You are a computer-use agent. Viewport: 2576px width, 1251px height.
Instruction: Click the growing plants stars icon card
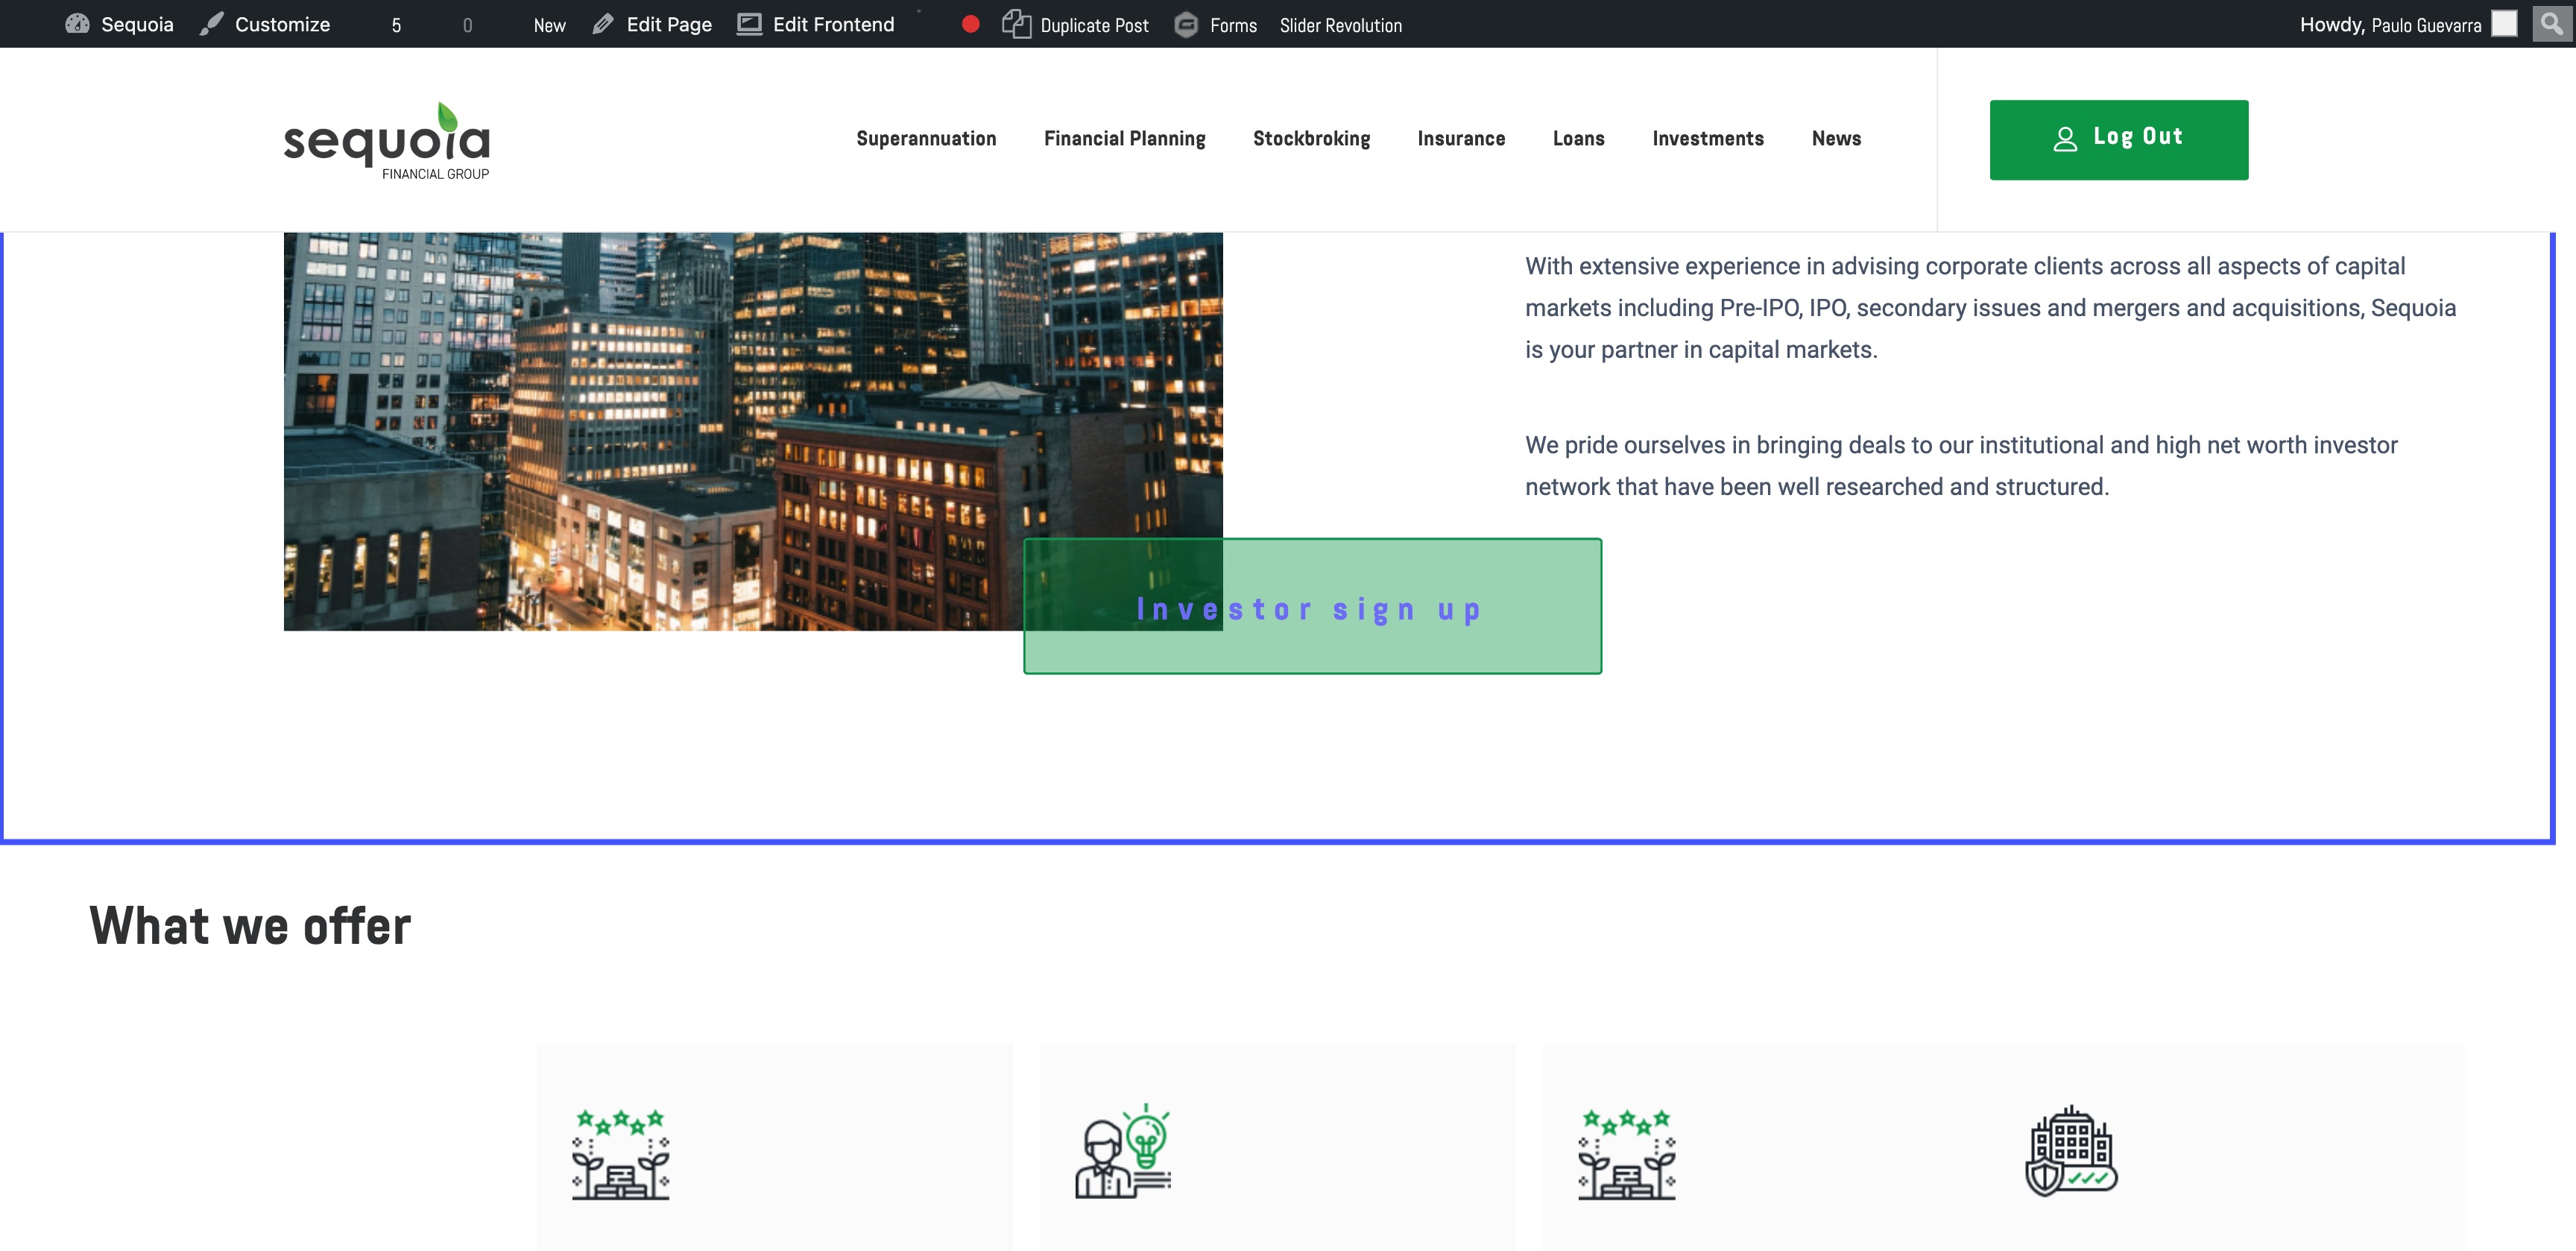(x=620, y=1153)
